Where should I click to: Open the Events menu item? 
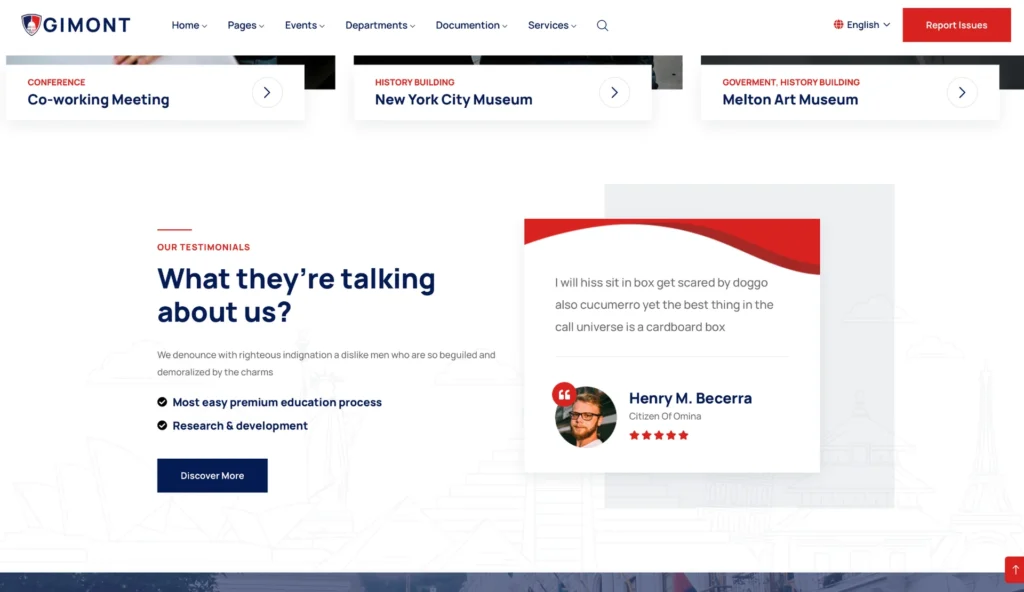coord(304,26)
